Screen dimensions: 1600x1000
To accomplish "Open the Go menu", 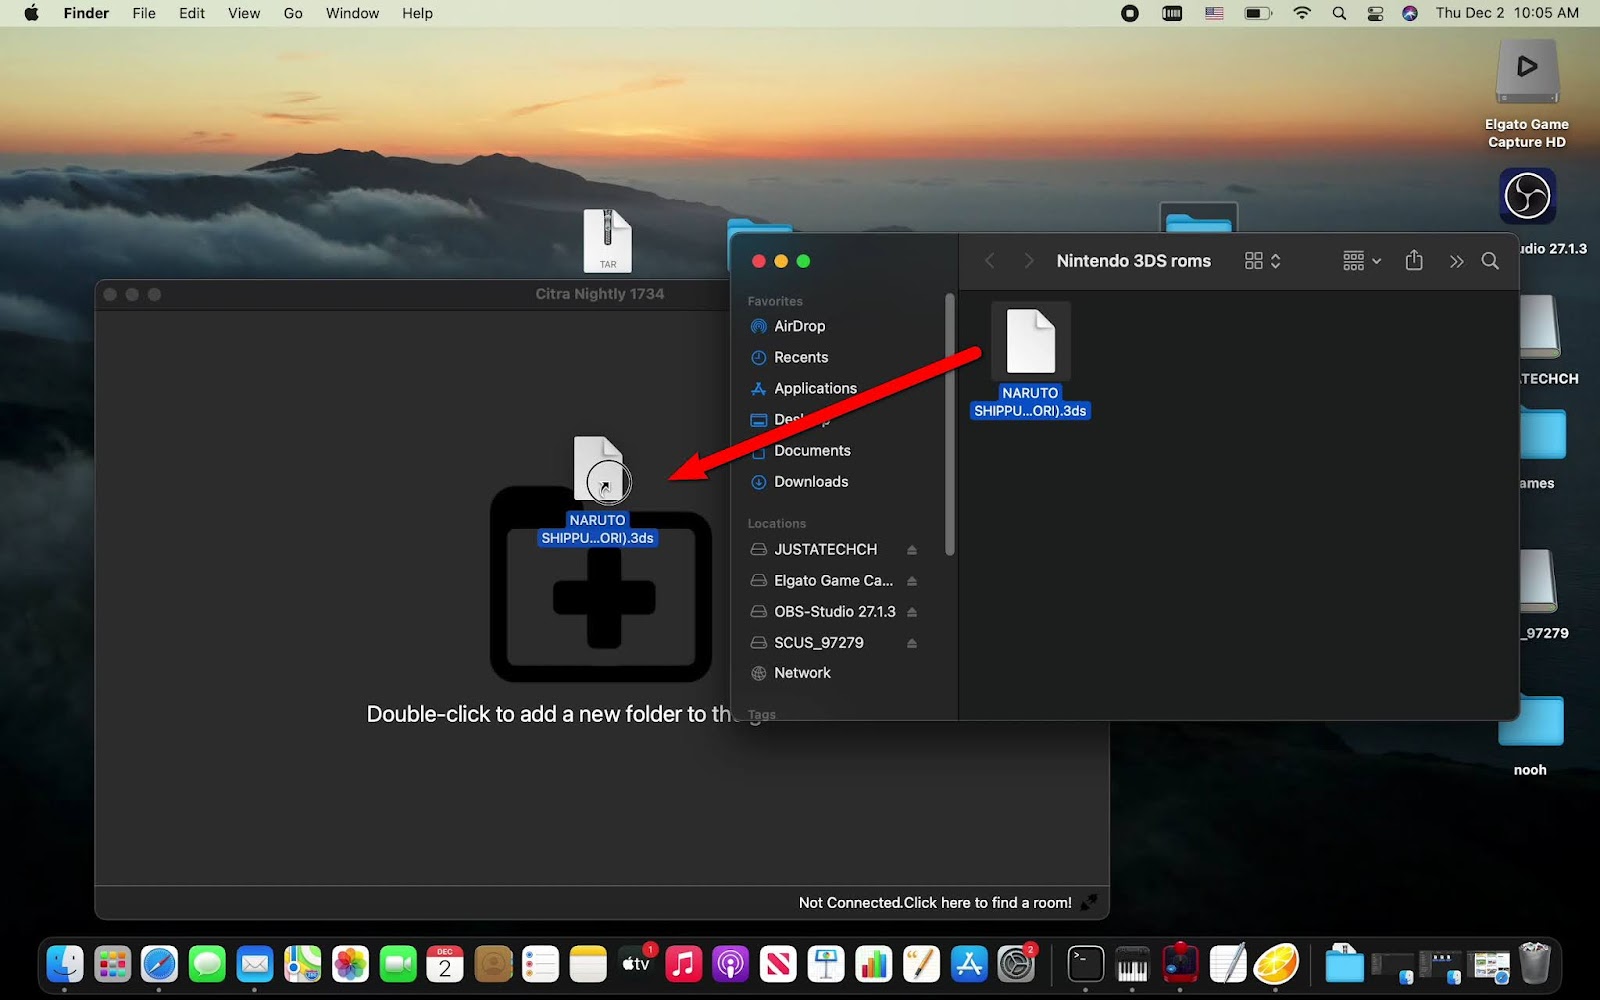I will [x=293, y=13].
